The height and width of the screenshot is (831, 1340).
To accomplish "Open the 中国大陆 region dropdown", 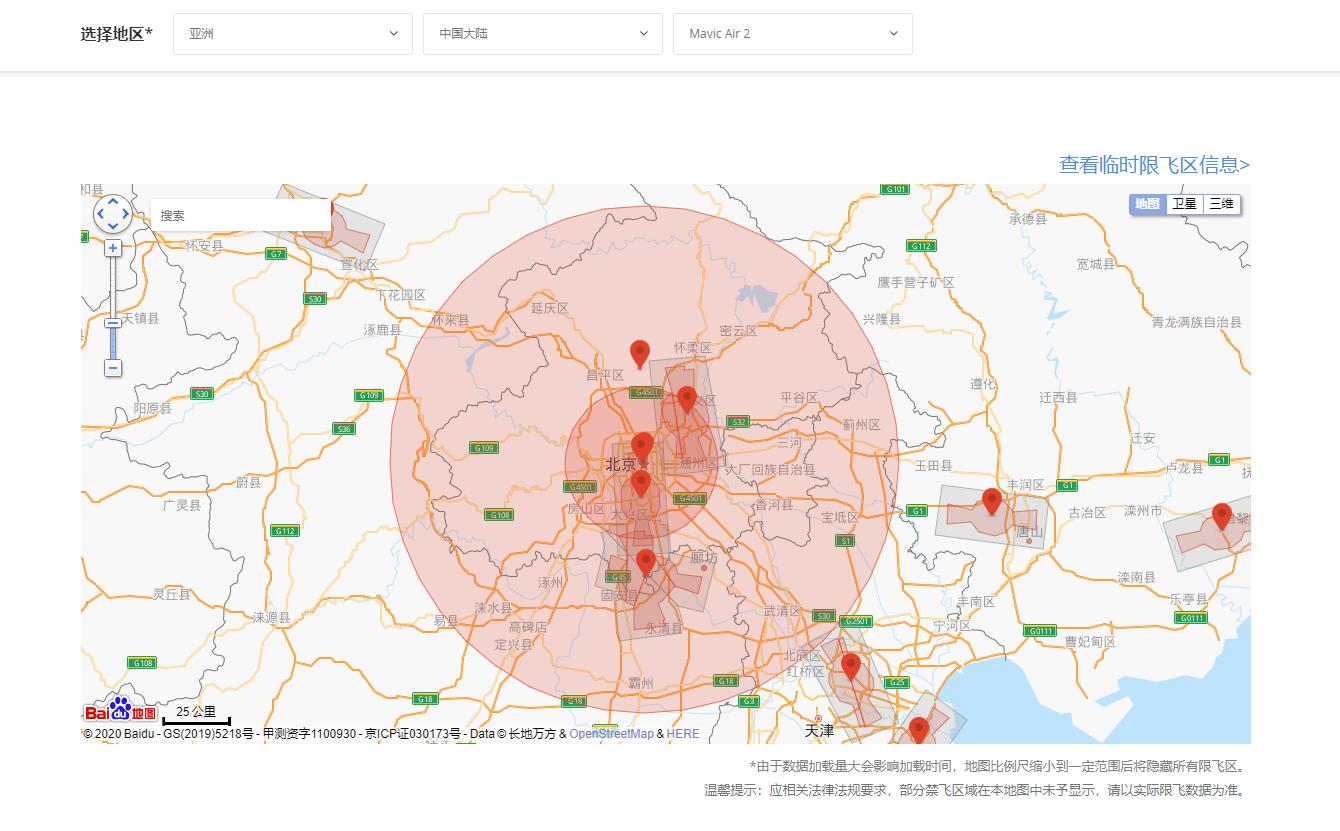I will 542,33.
